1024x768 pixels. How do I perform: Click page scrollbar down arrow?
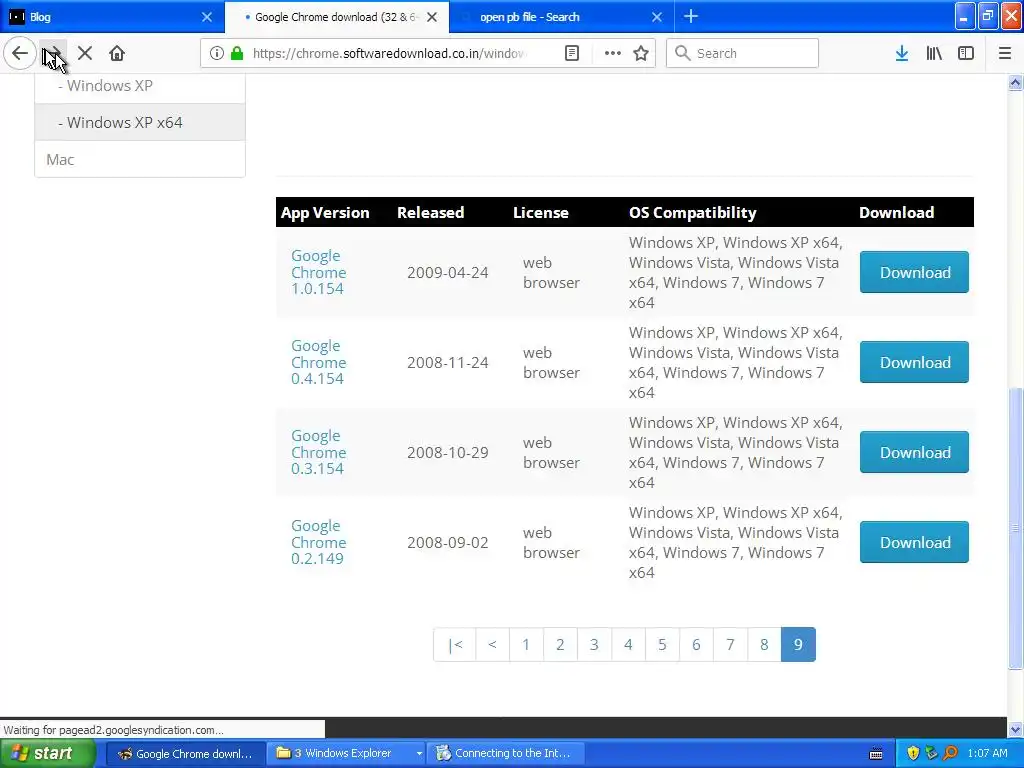[1016, 729]
